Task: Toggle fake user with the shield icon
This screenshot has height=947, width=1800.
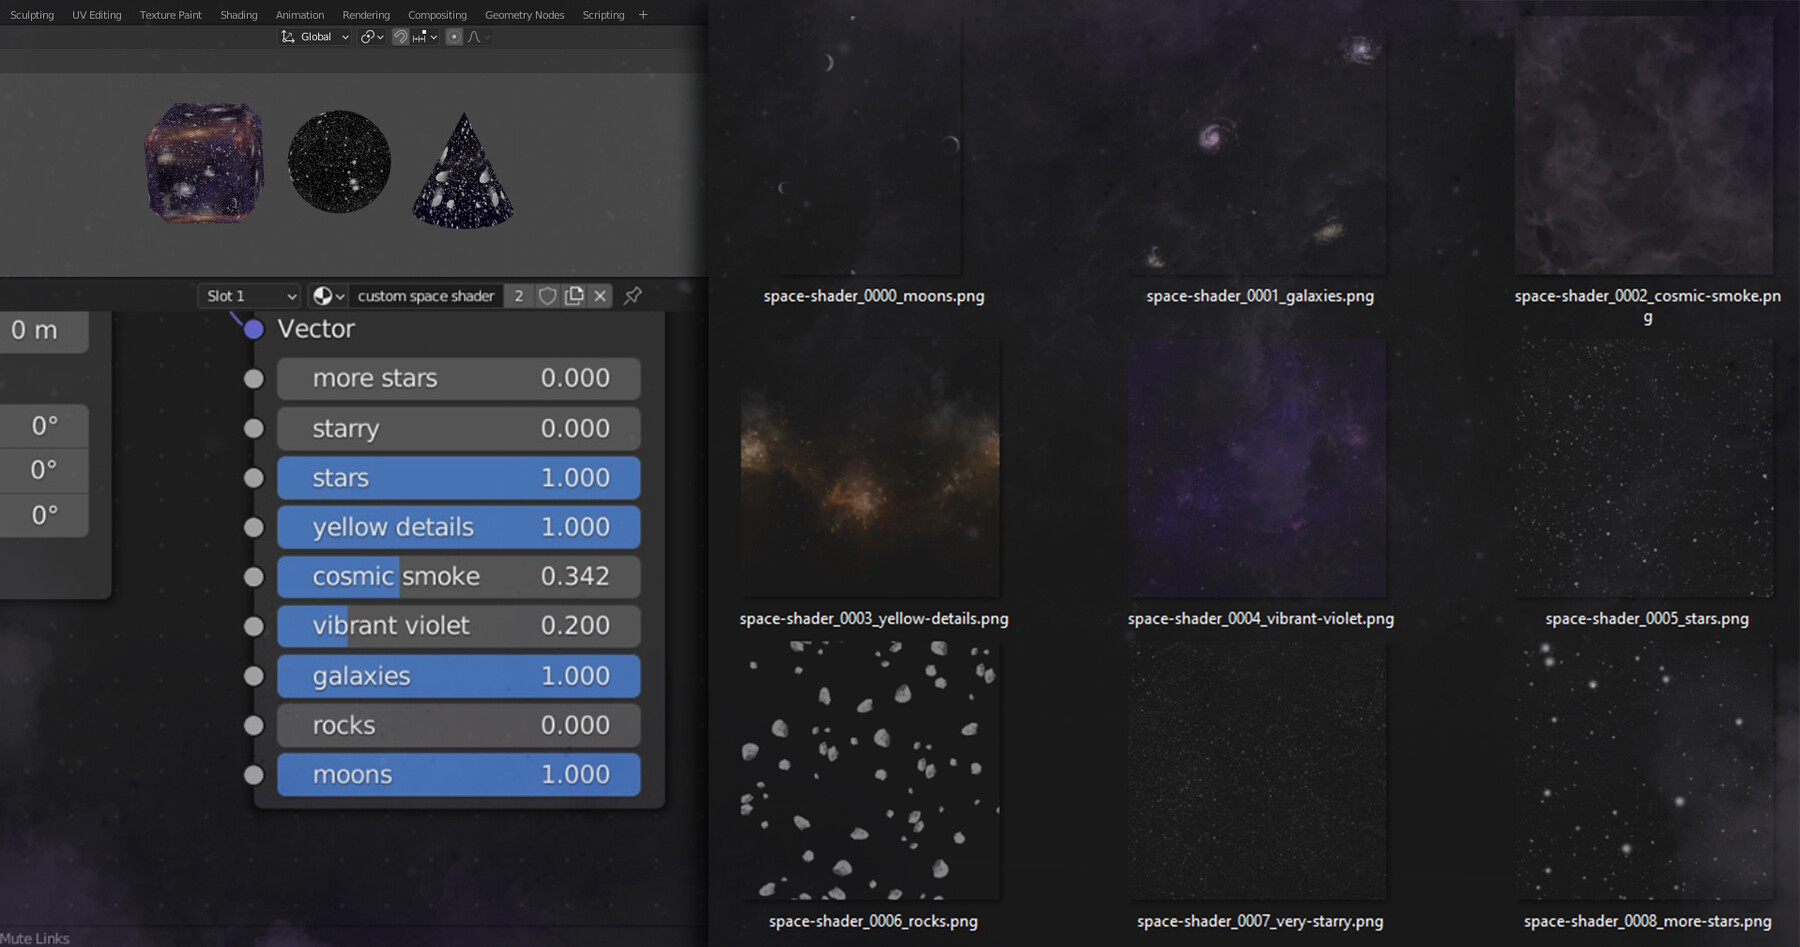Action: point(547,296)
